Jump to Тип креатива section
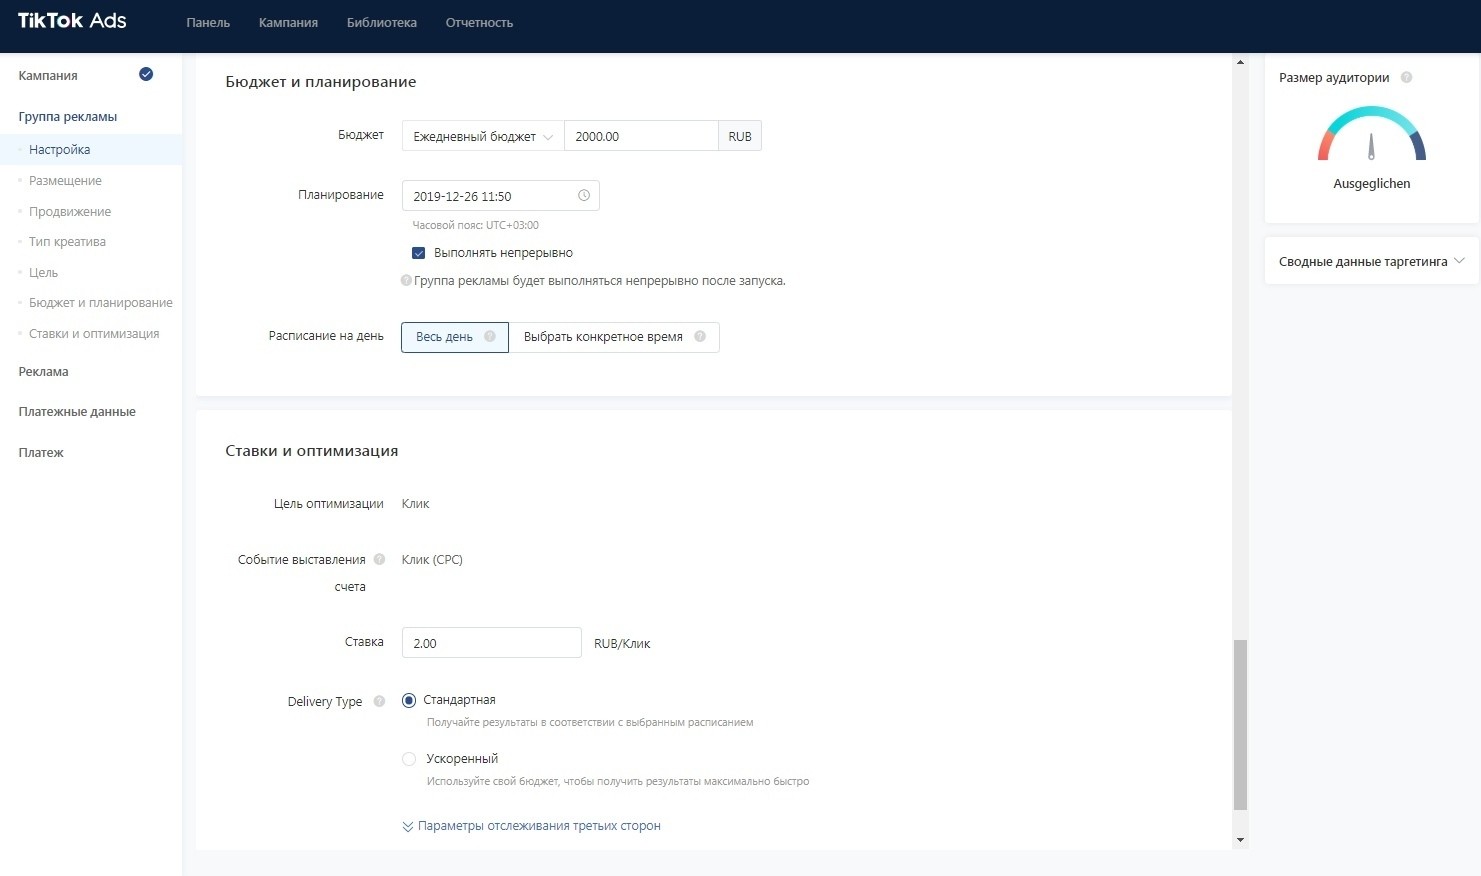This screenshot has height=876, width=1481. click(67, 241)
